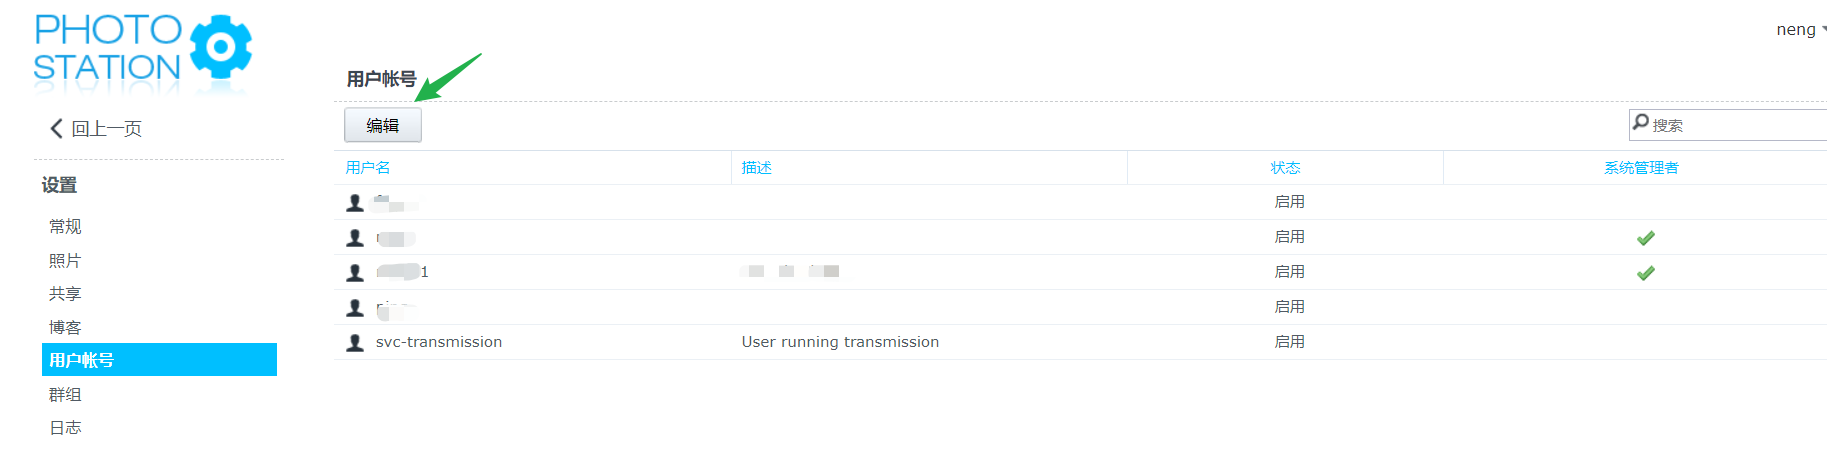Open the neng account dropdown
The height and width of the screenshot is (467, 1827).
[x=1801, y=30]
